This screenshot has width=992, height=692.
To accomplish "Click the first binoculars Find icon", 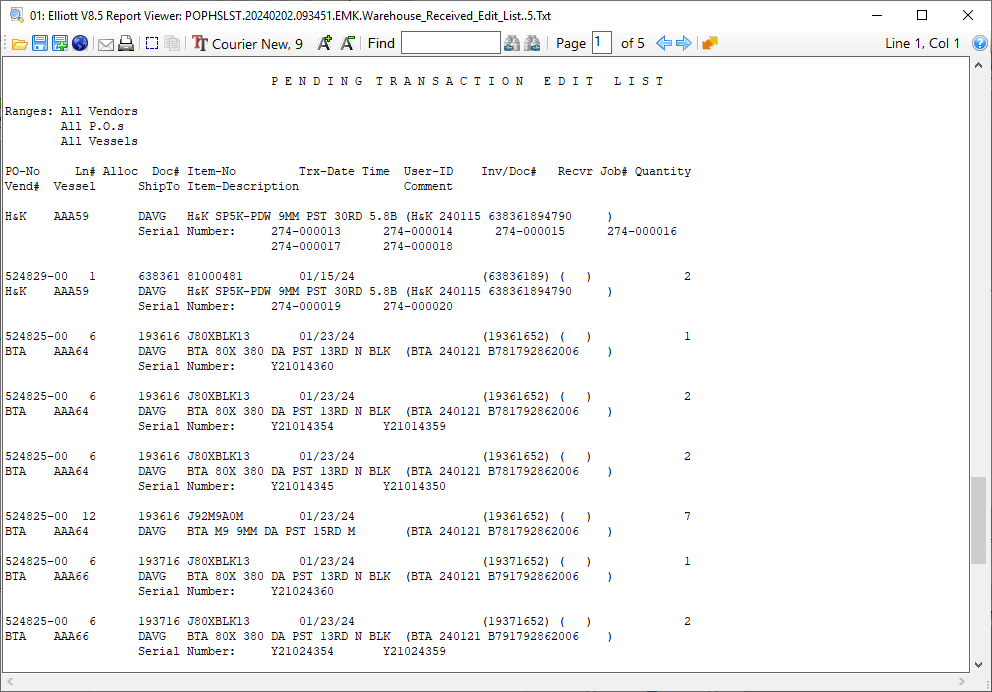I will click(x=512, y=43).
